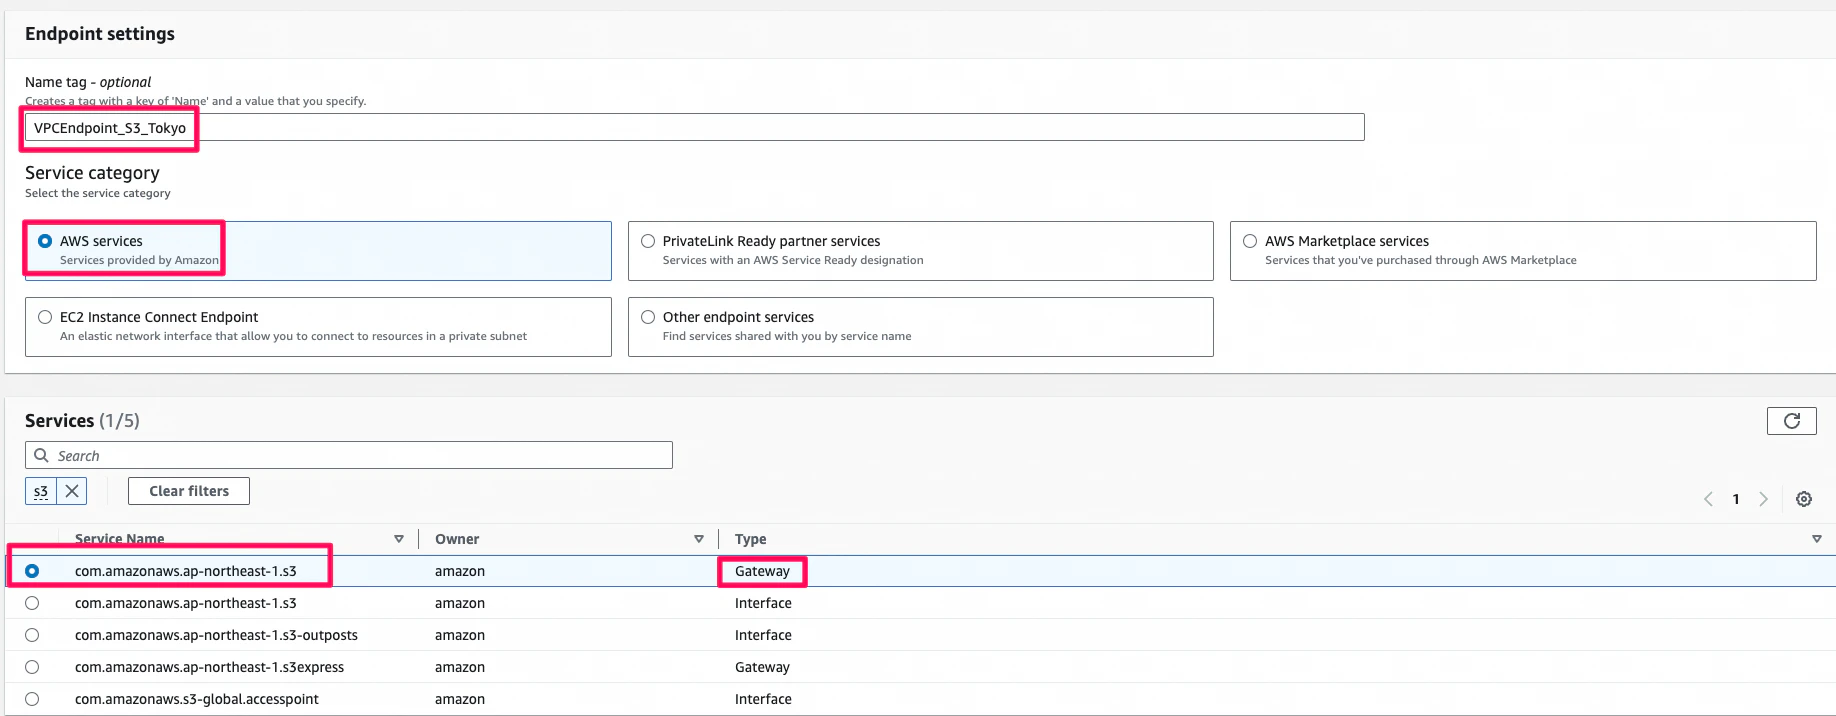Click the Endpoint settings heading

(x=100, y=34)
